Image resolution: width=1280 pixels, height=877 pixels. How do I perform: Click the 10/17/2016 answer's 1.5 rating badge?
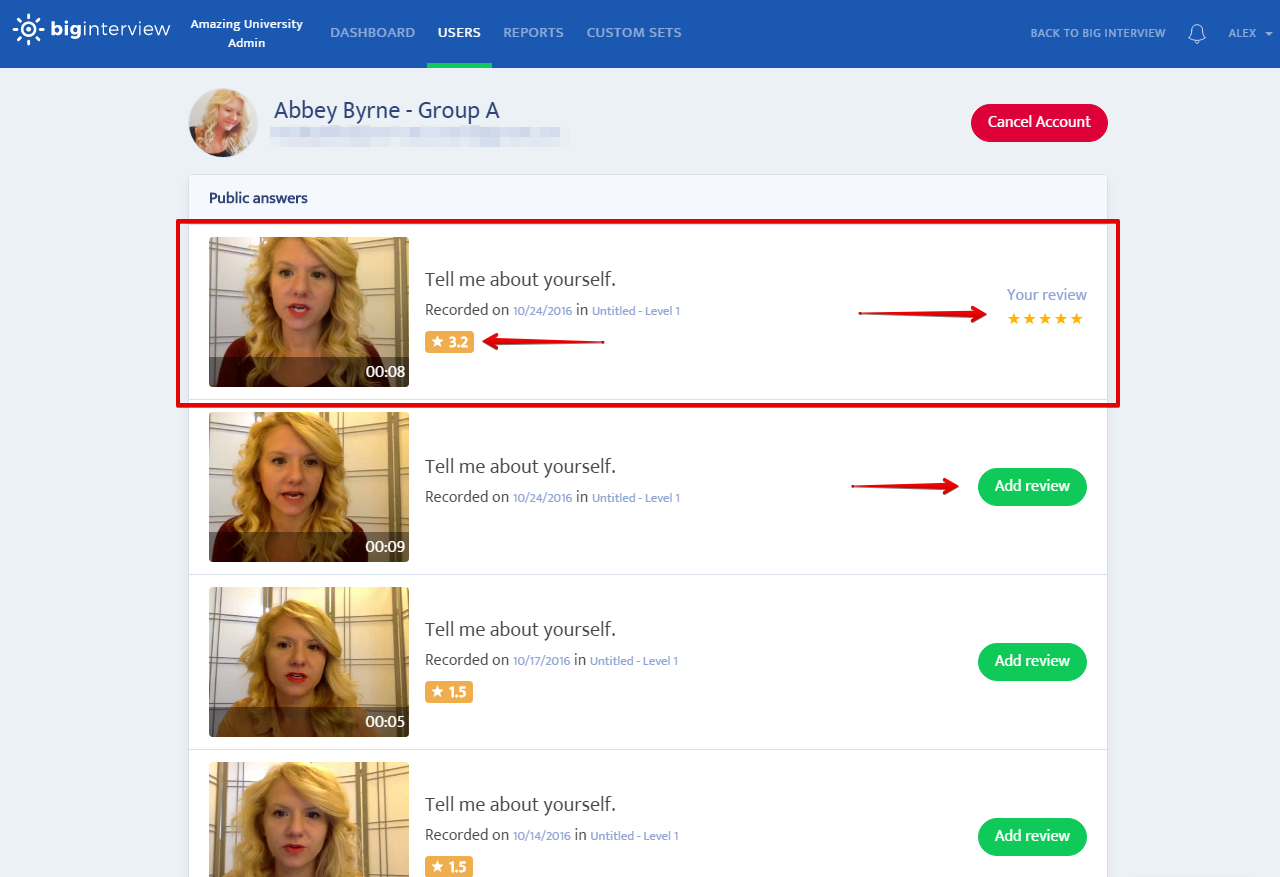click(x=449, y=692)
